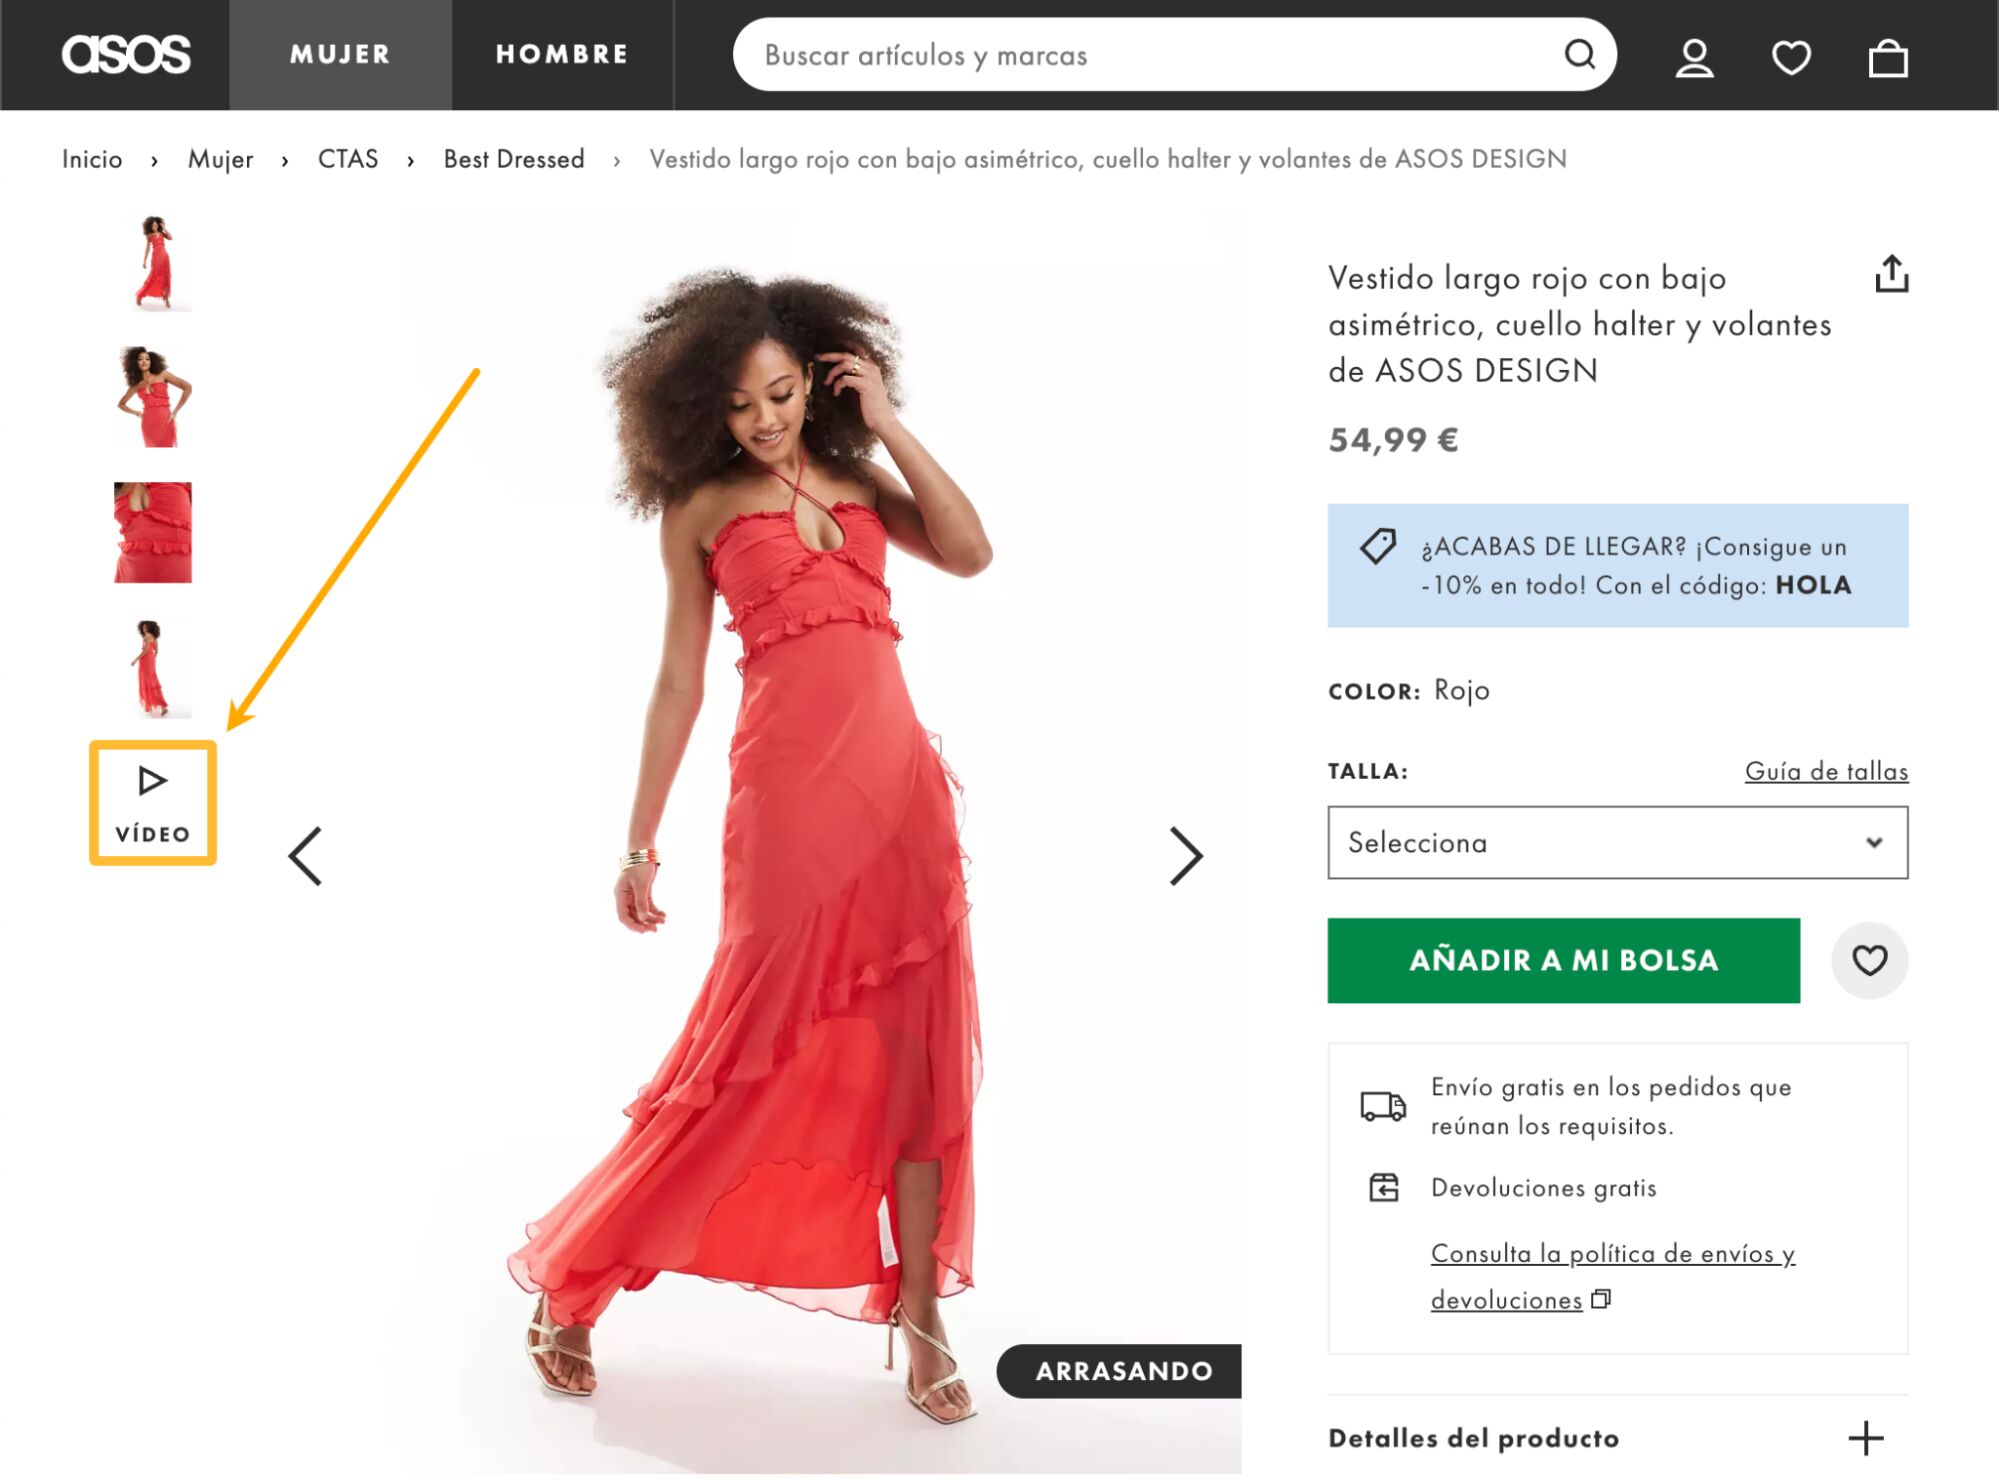The width and height of the screenshot is (1999, 1480).
Task: Open saved items via the heart icon
Action: (x=1792, y=56)
